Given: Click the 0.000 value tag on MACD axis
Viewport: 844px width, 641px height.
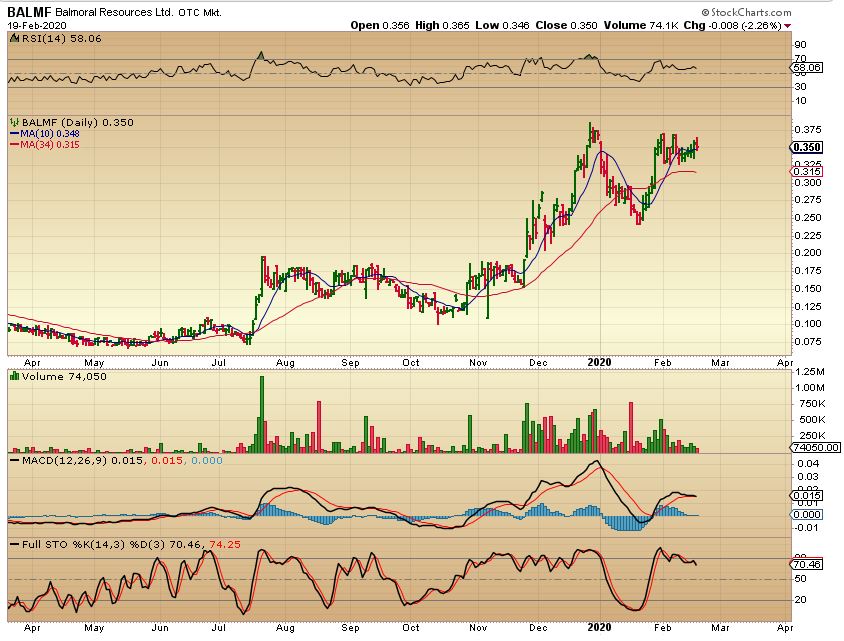Looking at the screenshot, I should pos(807,515).
